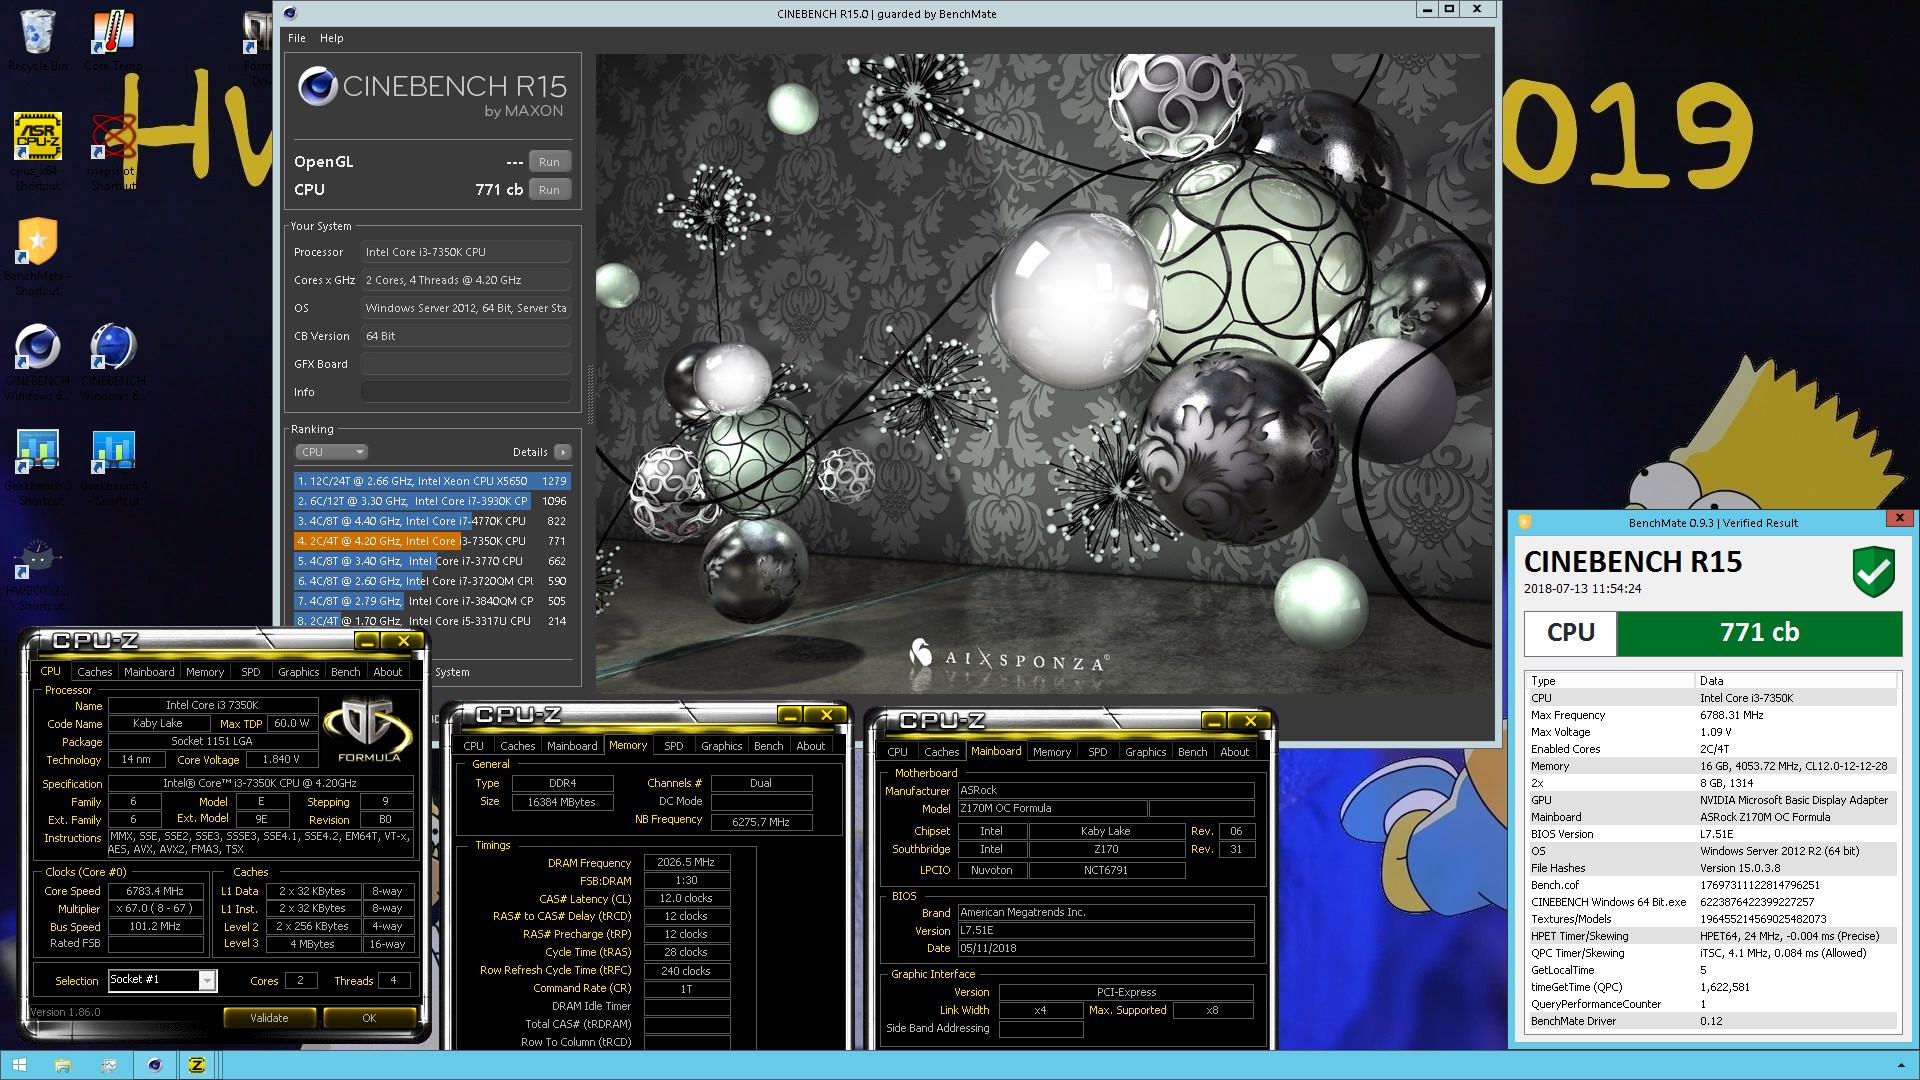The height and width of the screenshot is (1080, 1920).
Task: Click the Model Z170M OC Formula field in CPU-Z
Action: tap(1051, 808)
